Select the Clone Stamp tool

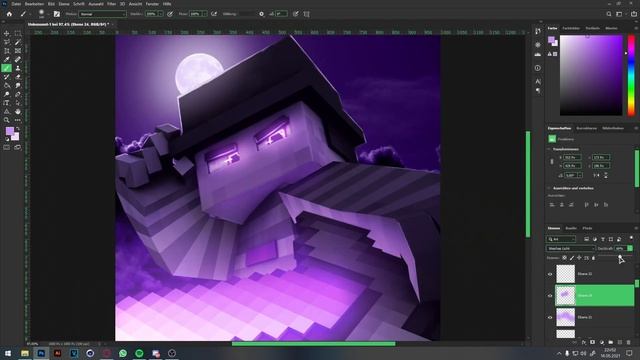(18, 68)
